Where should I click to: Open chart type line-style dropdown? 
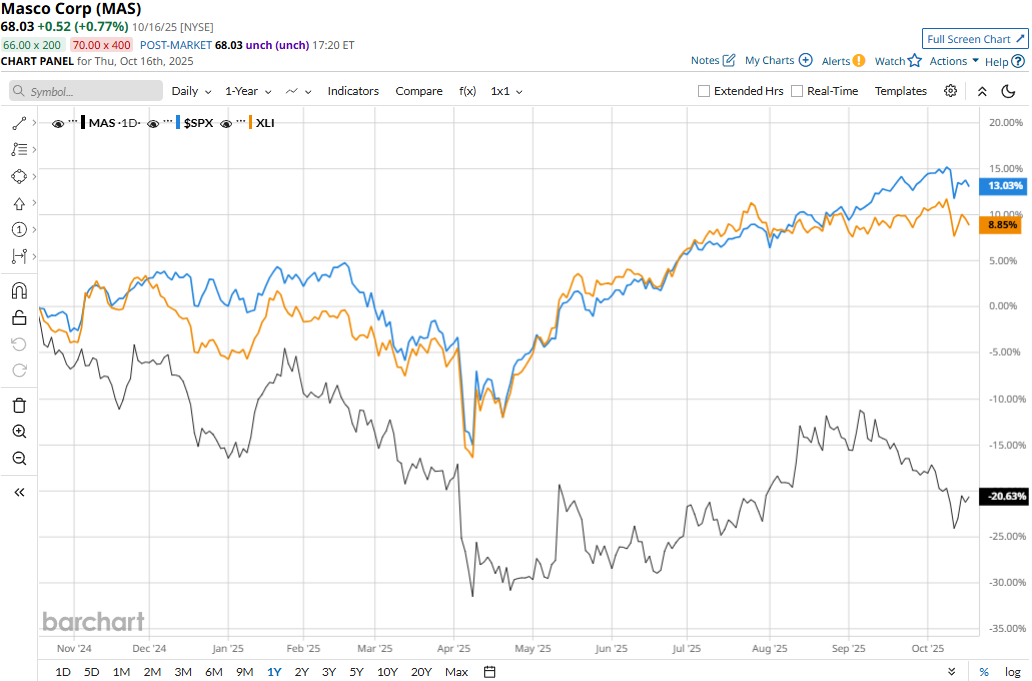298,91
